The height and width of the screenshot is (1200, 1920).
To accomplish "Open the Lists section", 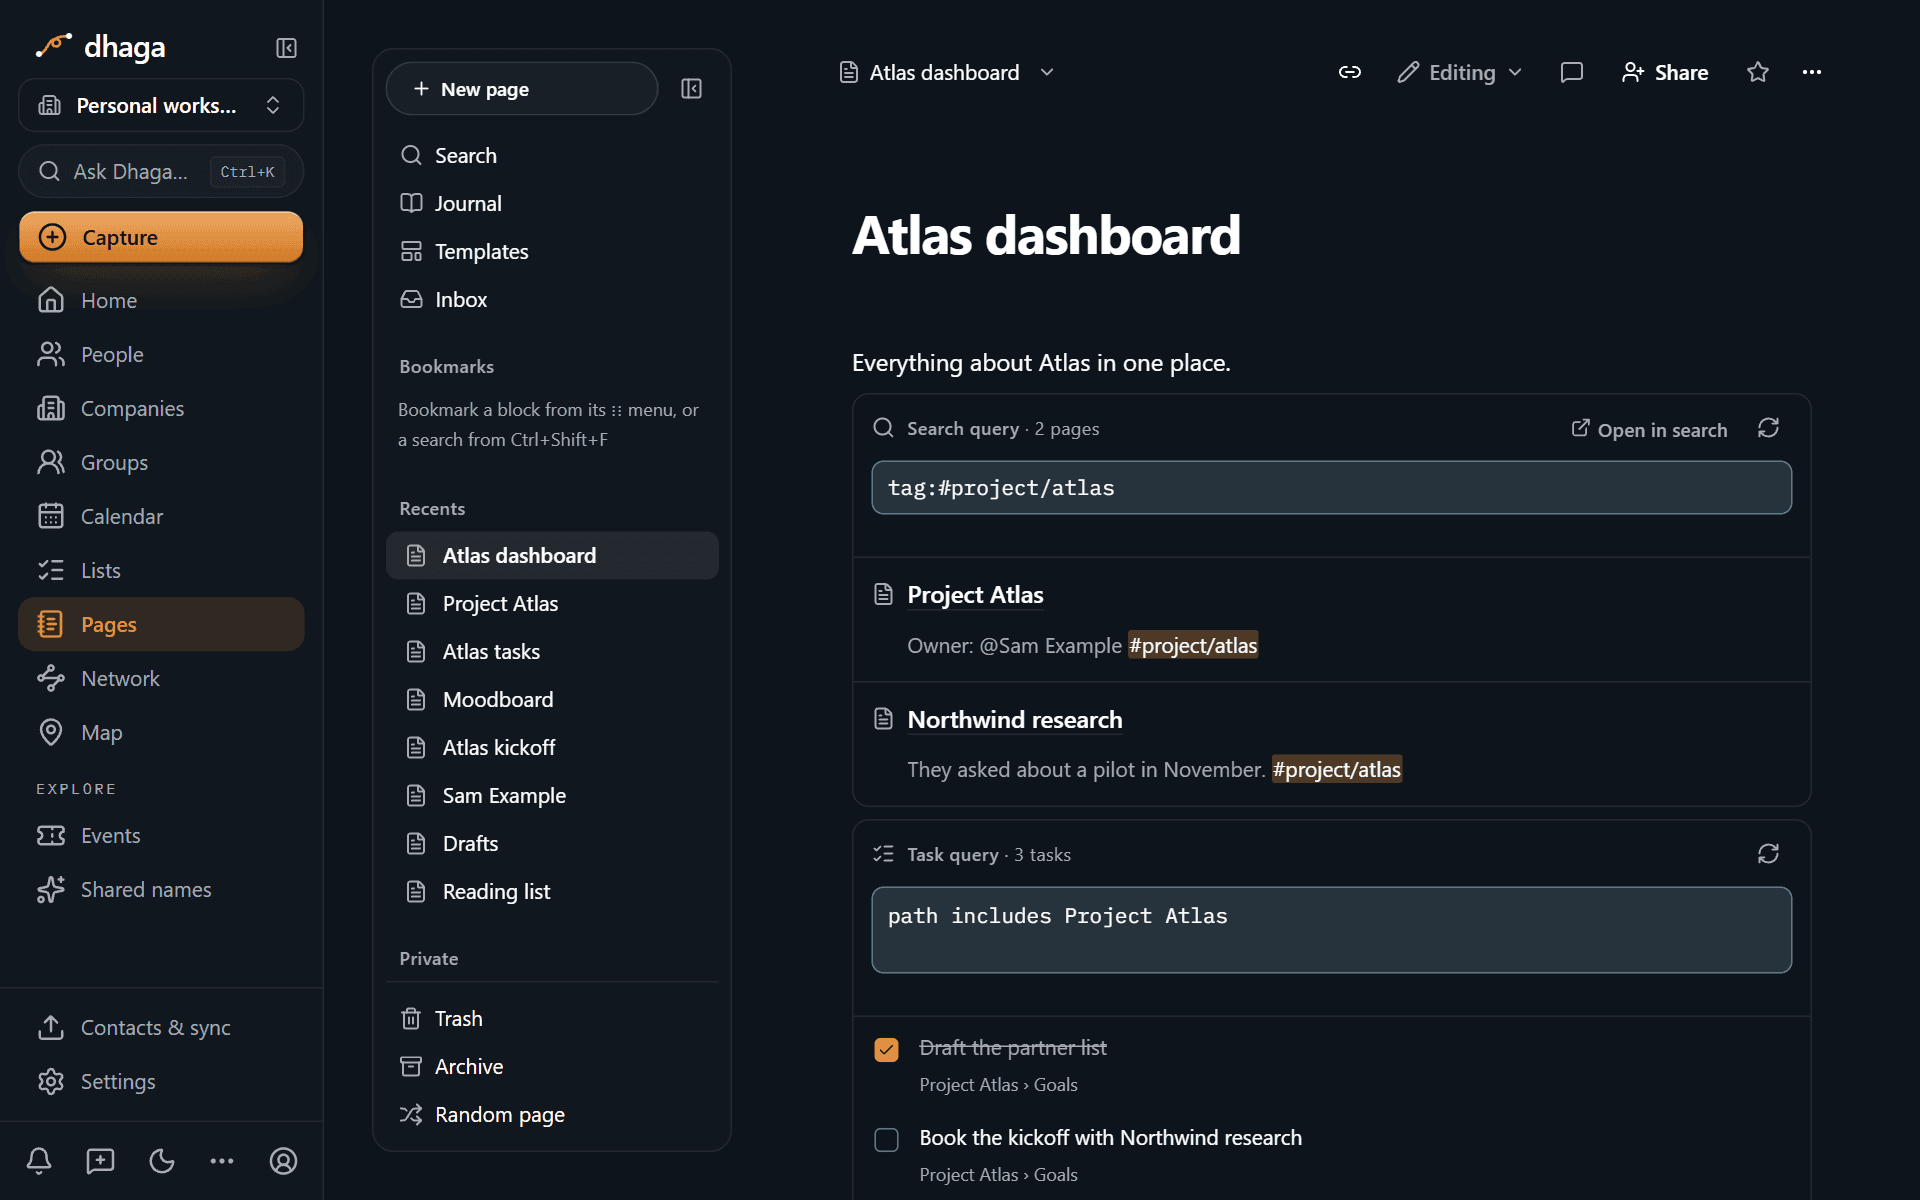I will pos(161,570).
